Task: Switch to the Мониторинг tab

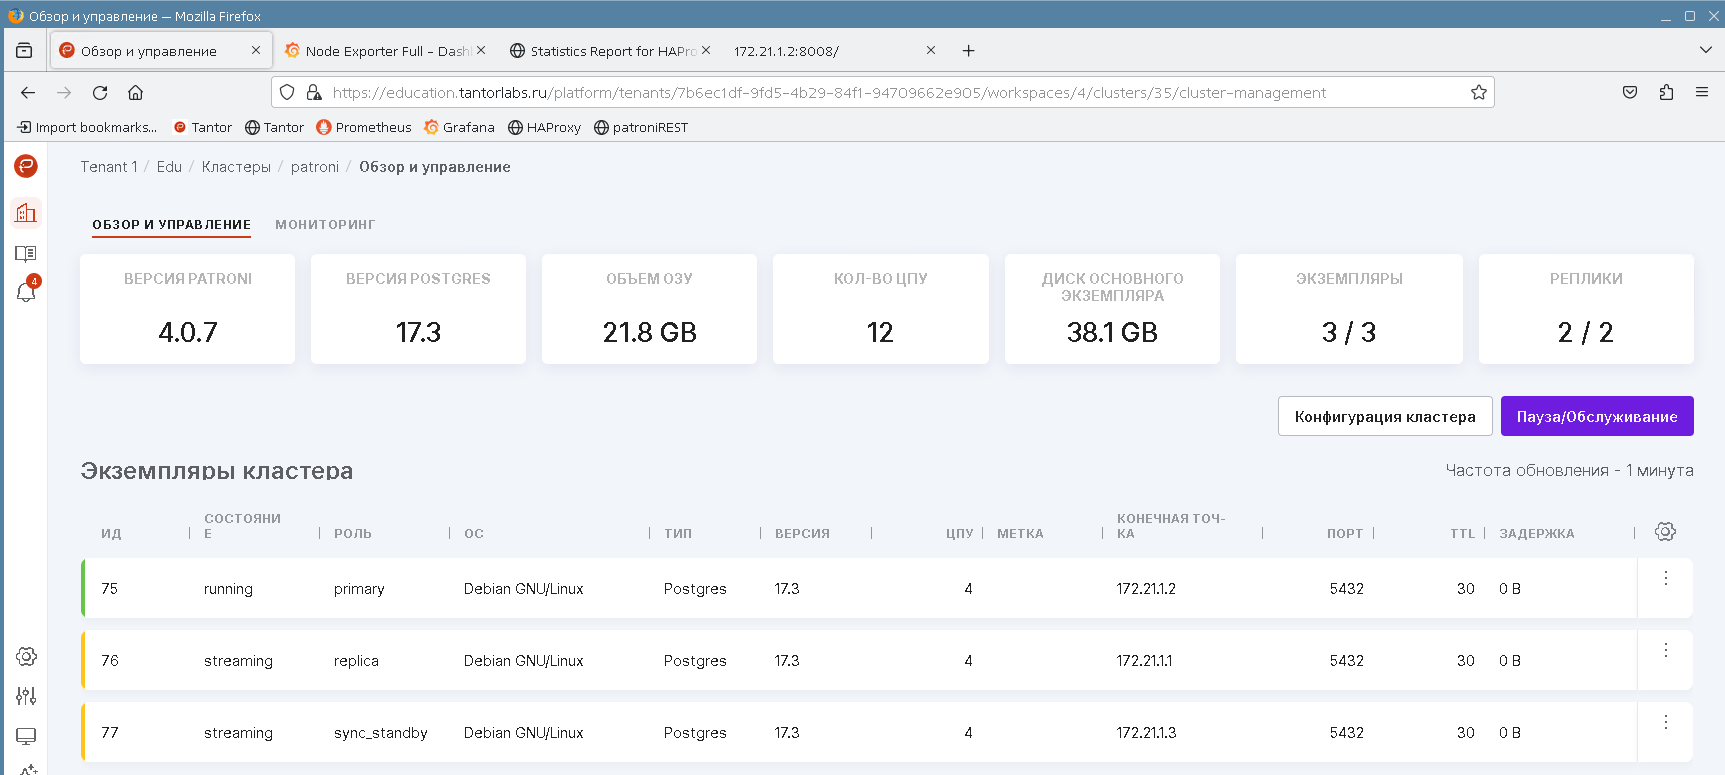Action: (325, 225)
